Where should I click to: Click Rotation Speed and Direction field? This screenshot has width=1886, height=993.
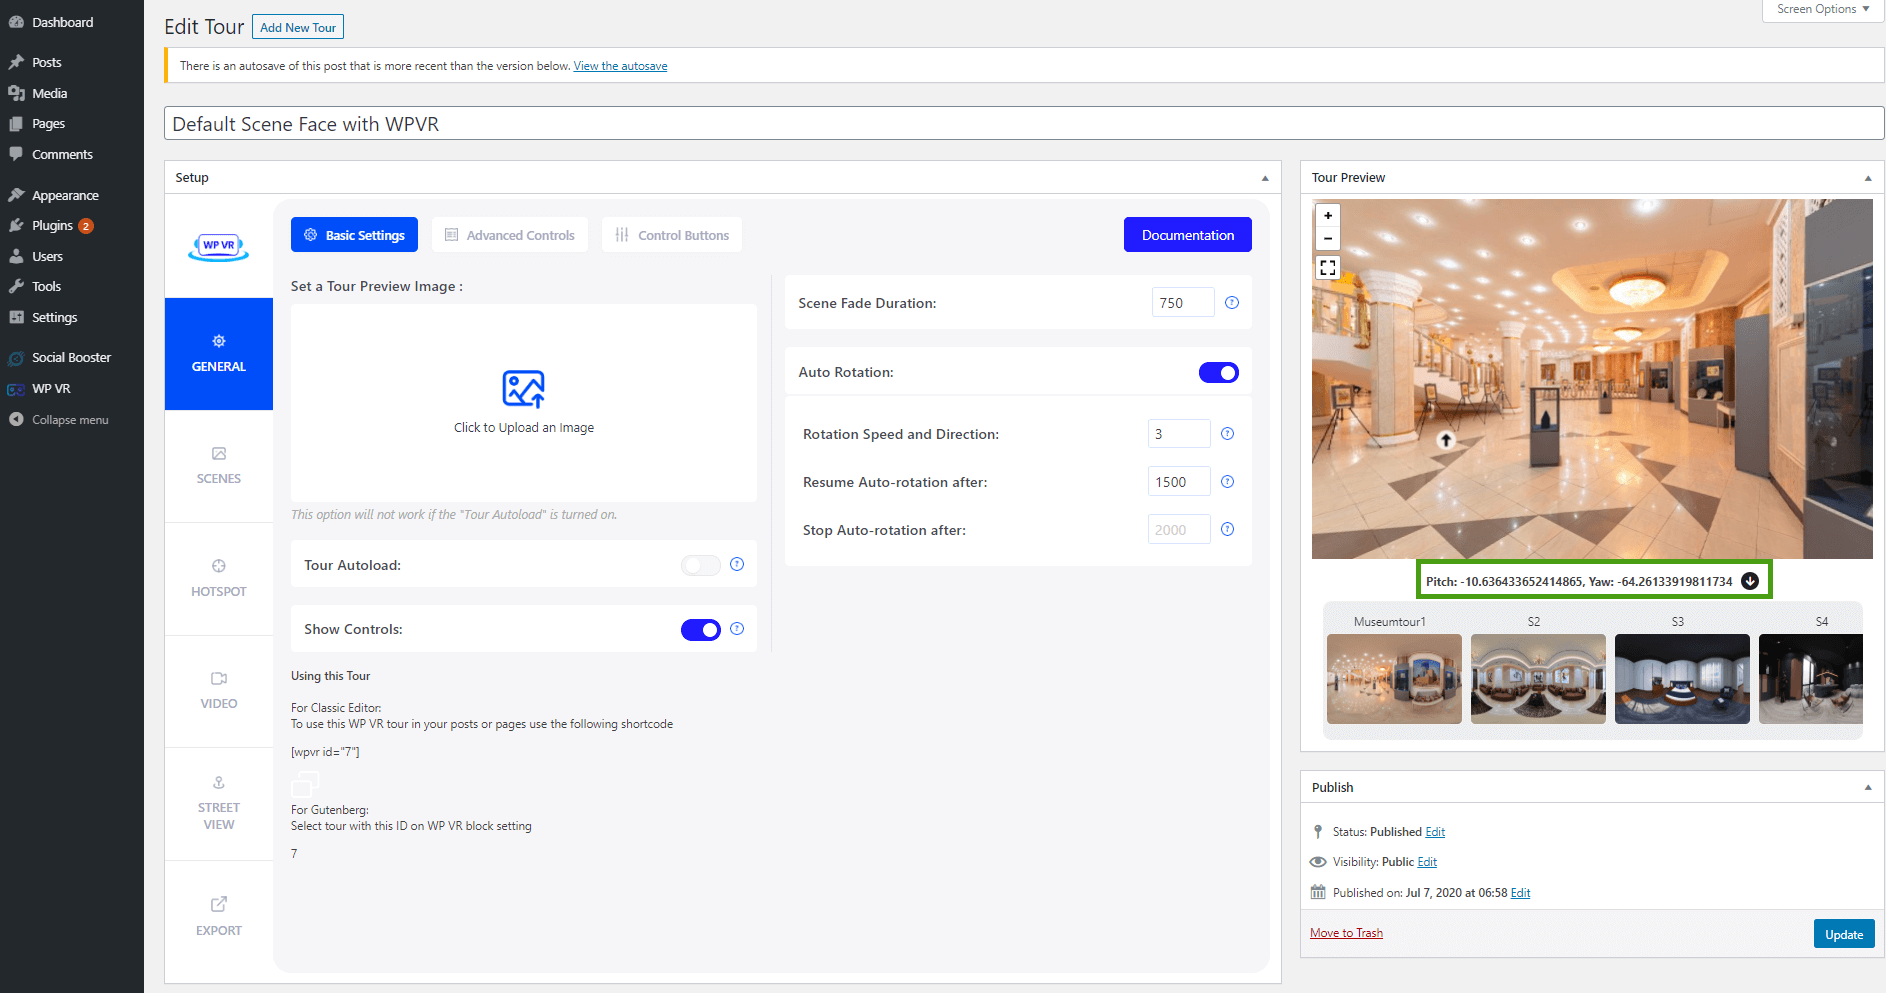tap(1179, 434)
